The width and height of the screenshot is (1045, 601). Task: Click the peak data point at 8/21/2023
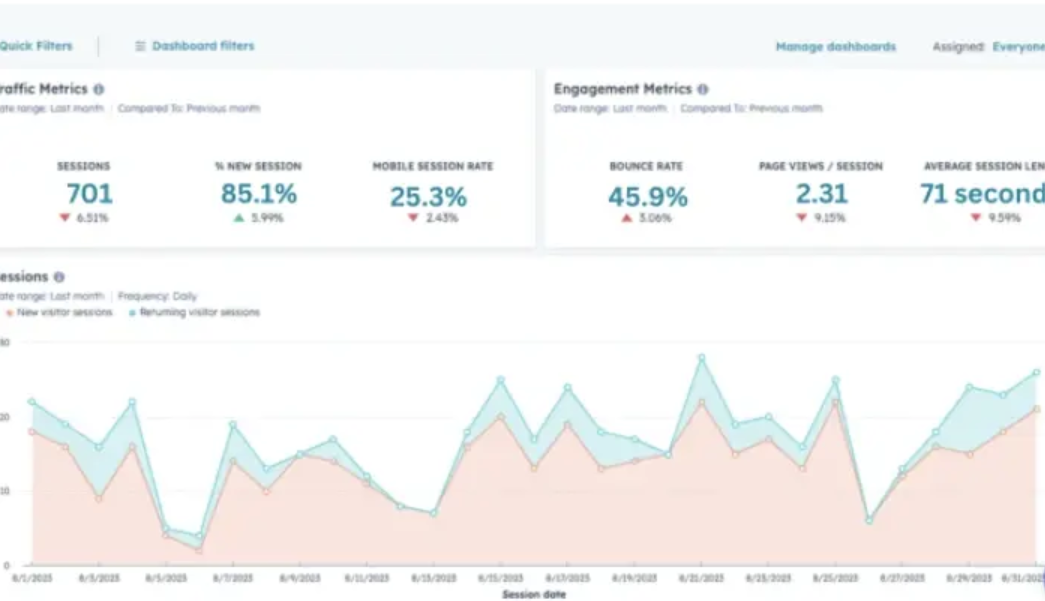click(x=702, y=357)
